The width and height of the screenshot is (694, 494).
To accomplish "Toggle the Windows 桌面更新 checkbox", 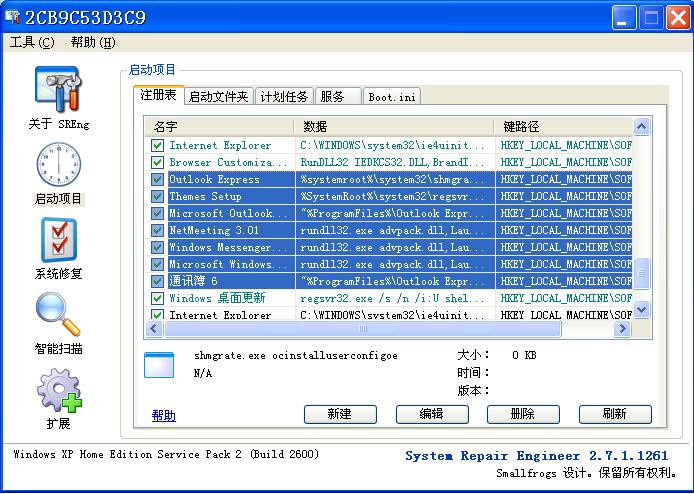I will [157, 298].
